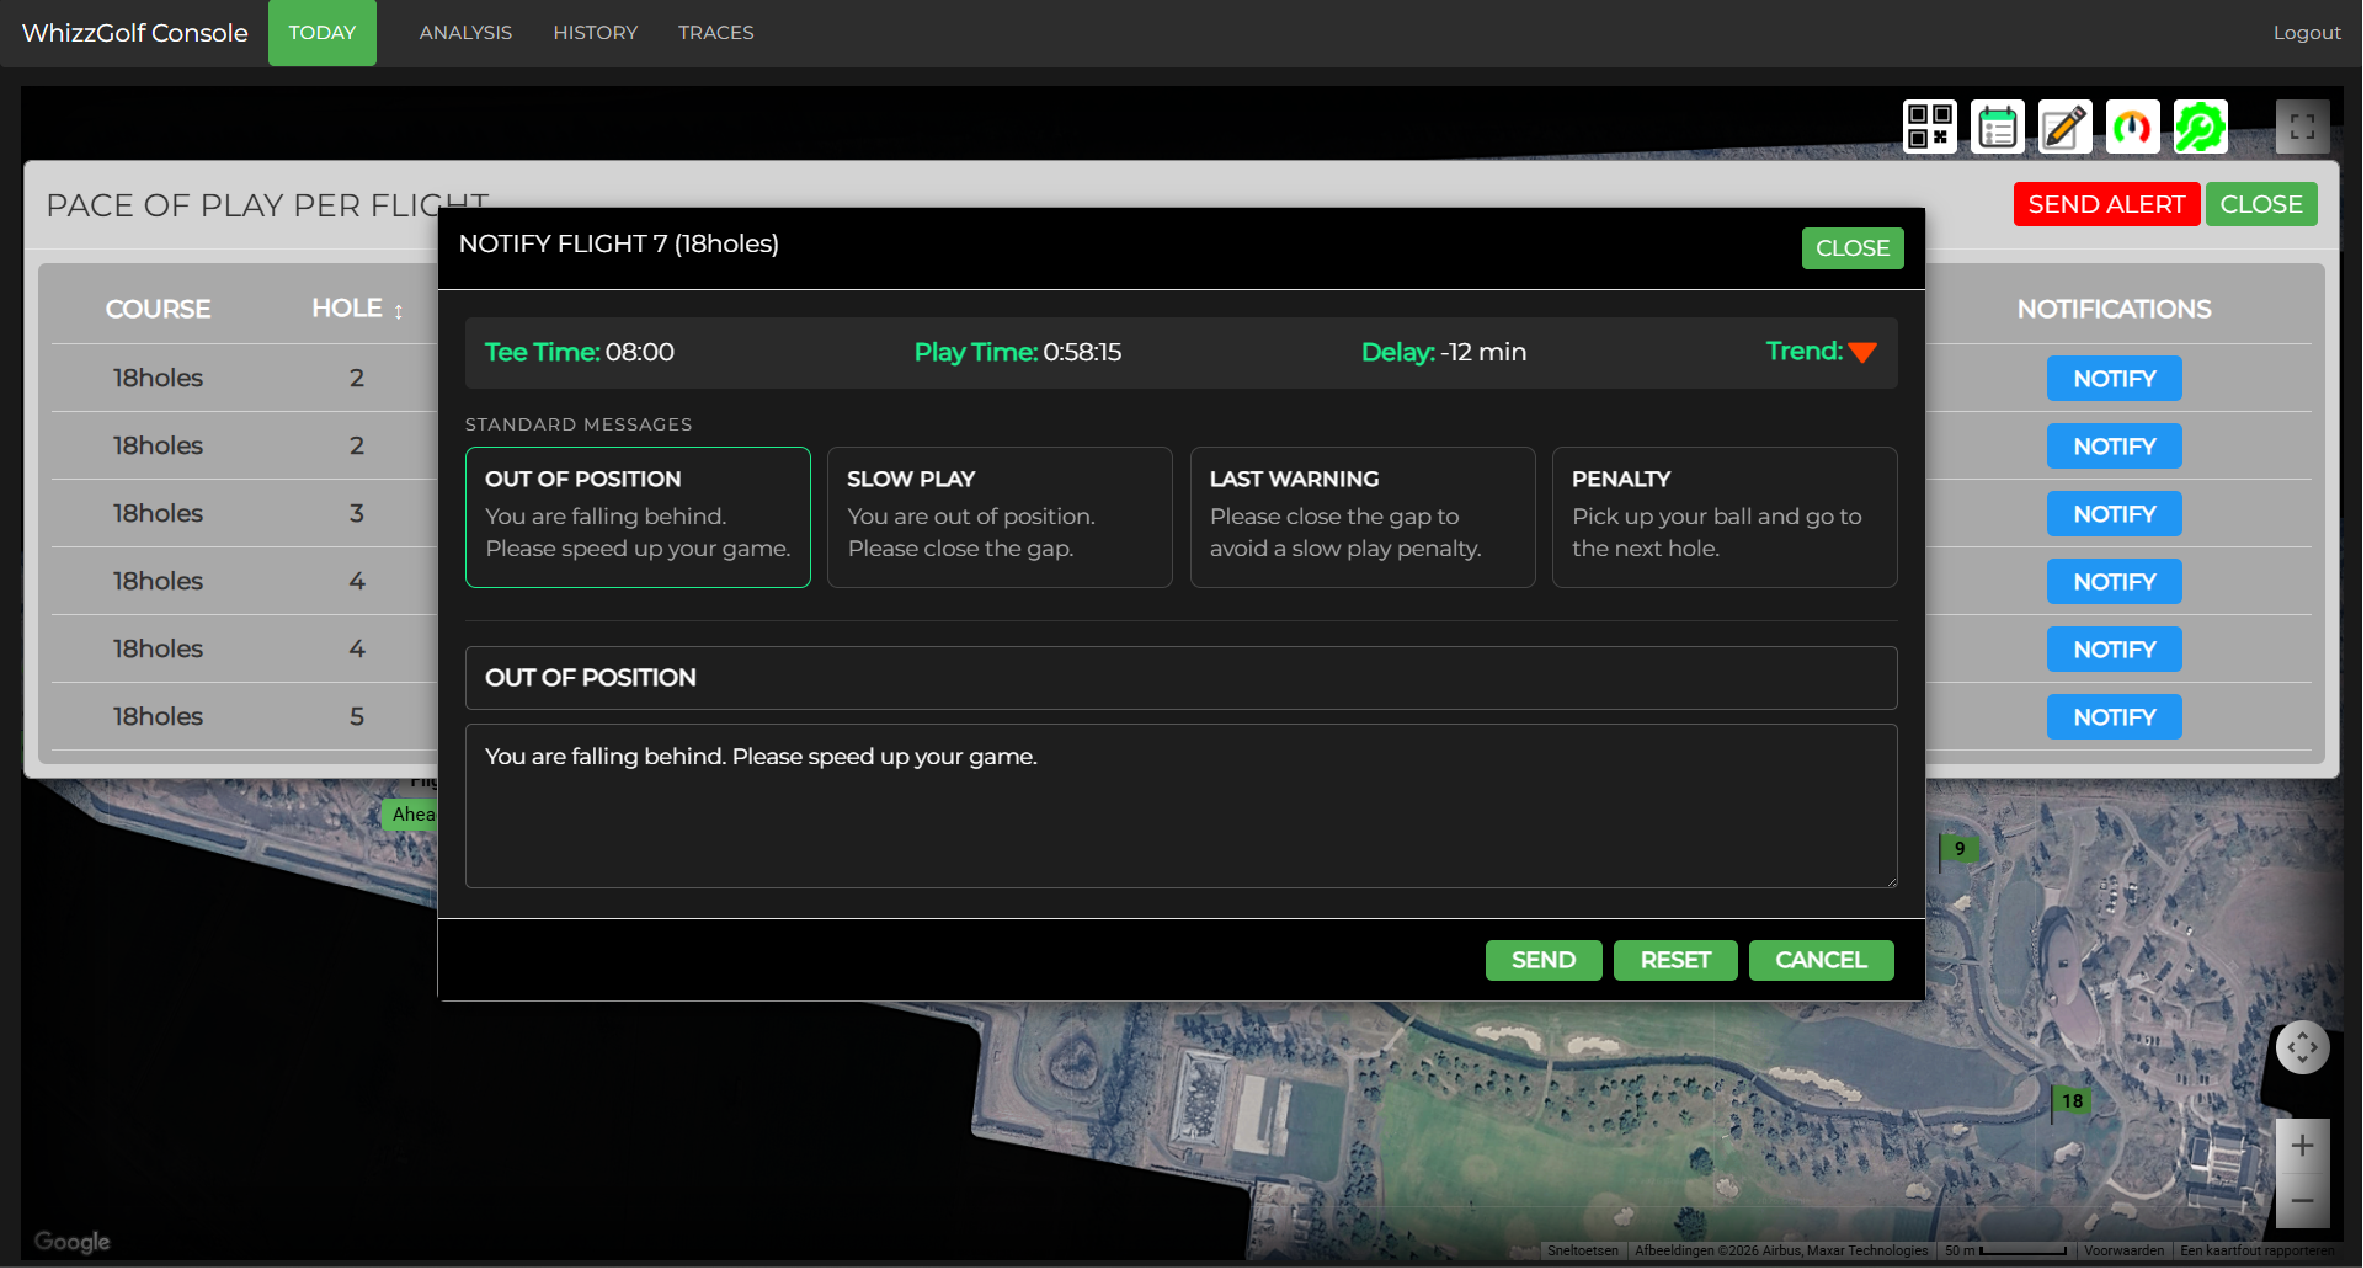Click the green Ahead label on map
The width and height of the screenshot is (2363, 1268).
coord(410,814)
